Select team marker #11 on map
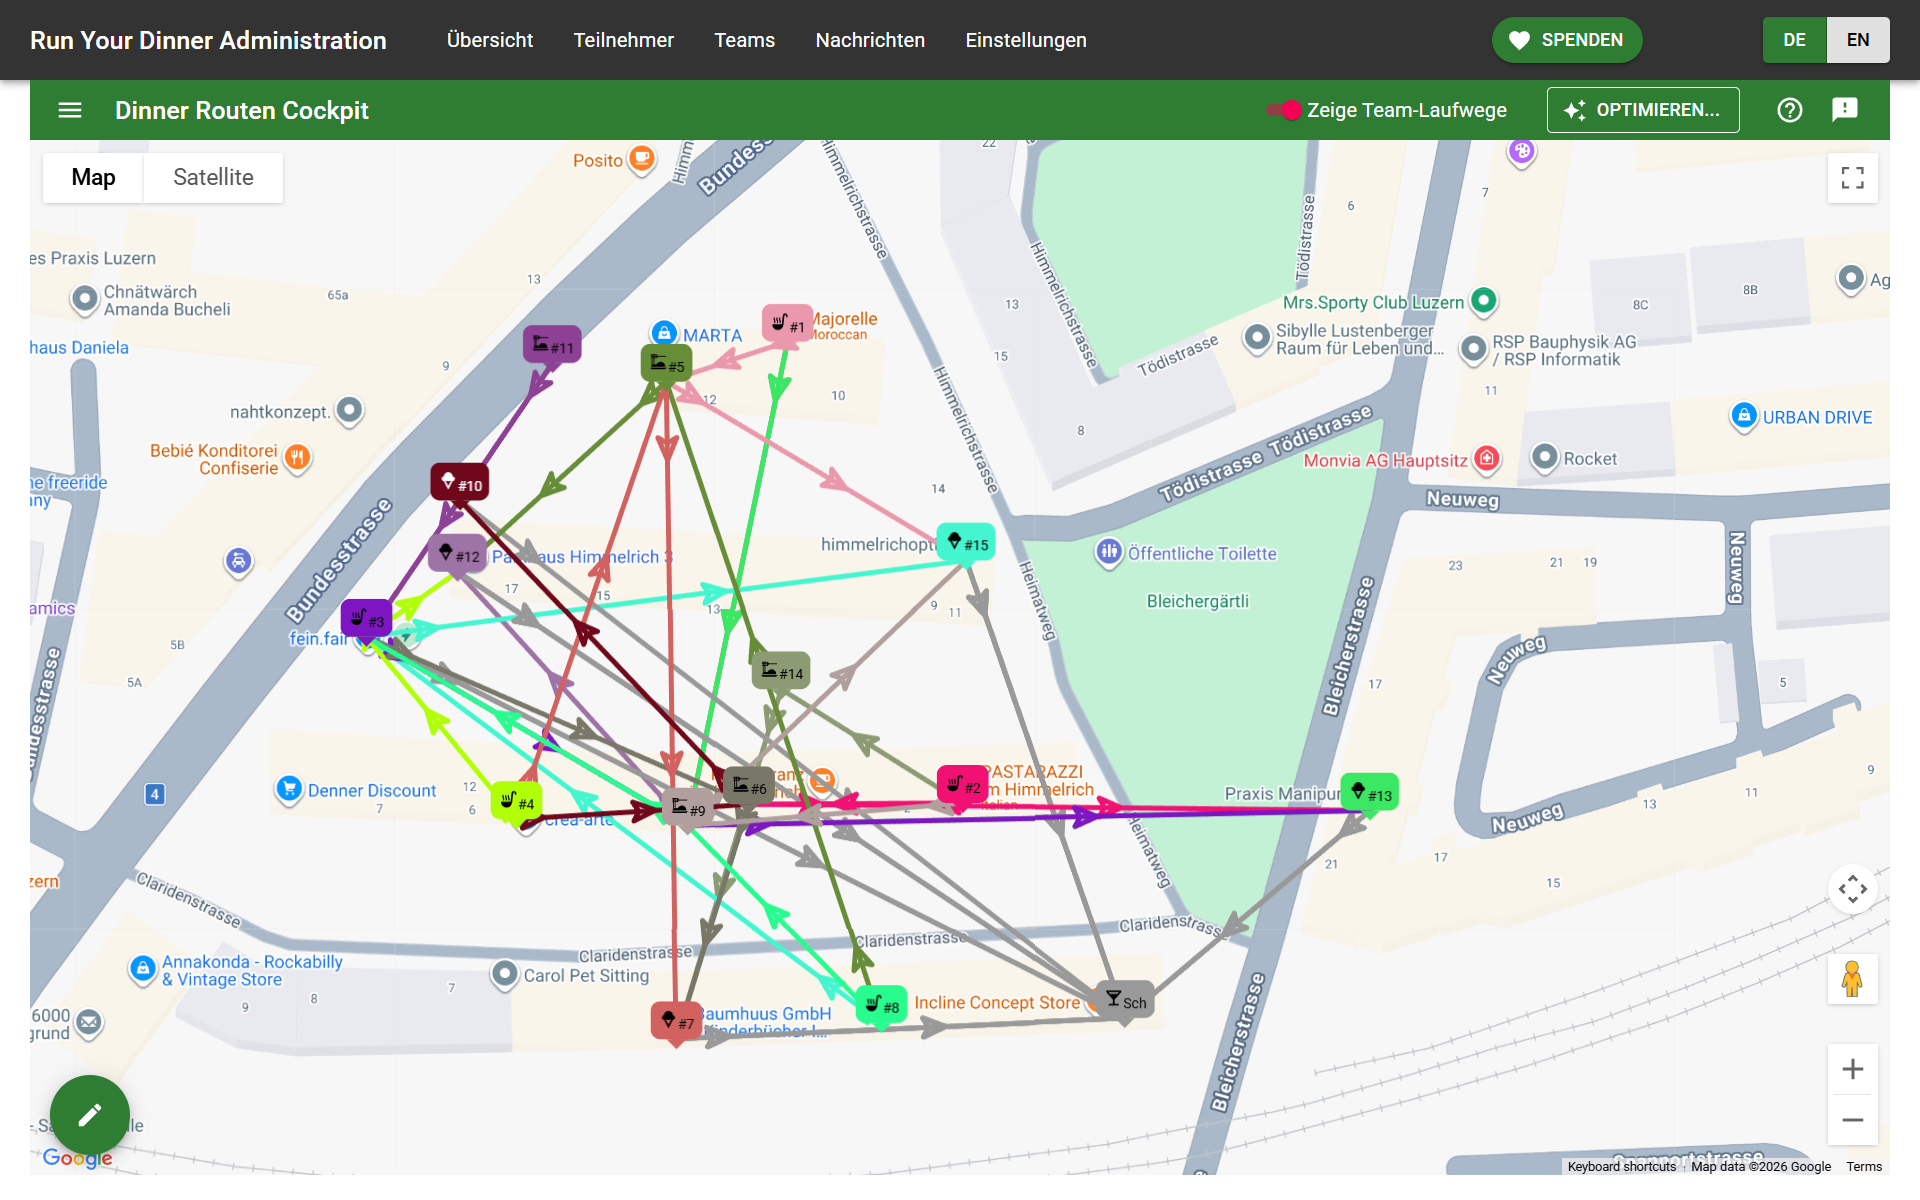The image size is (1920, 1200). click(552, 346)
